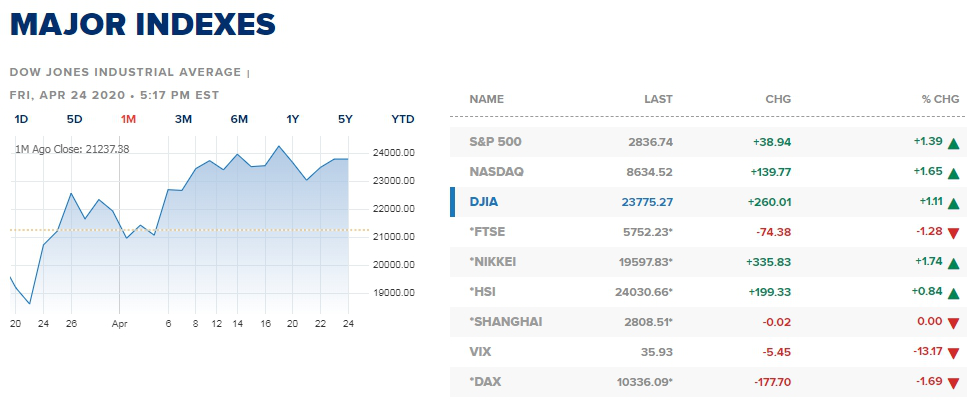Click the green up arrow beside S&P 500

[x=953, y=142]
